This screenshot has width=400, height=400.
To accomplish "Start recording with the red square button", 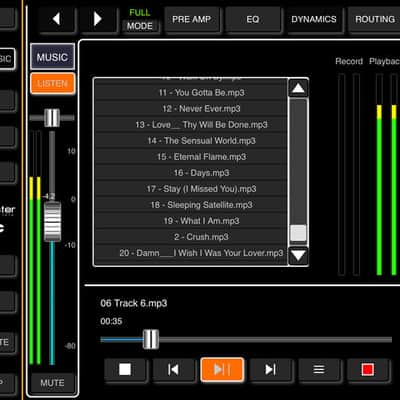I will [368, 369].
